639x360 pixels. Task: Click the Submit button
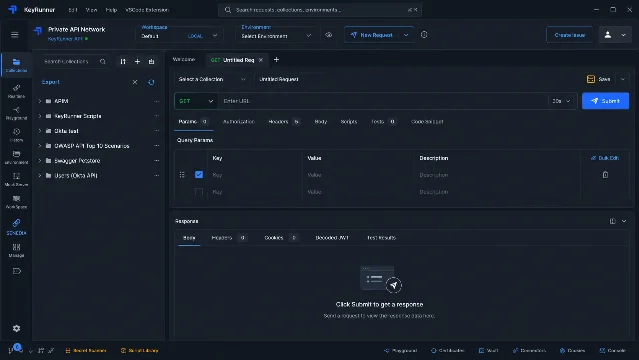pos(605,101)
